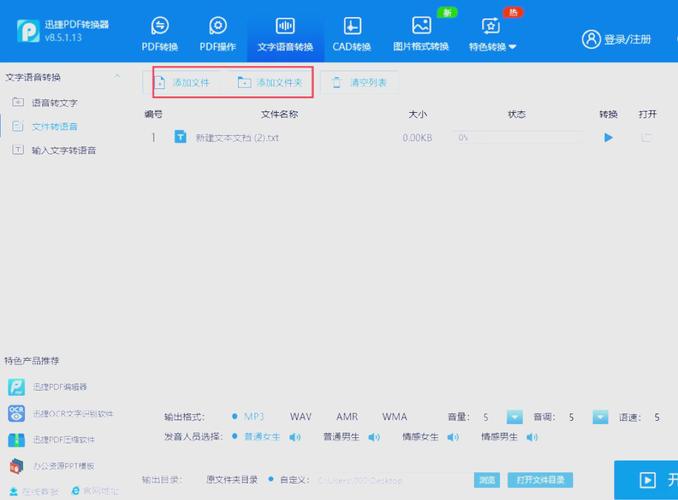Click the PDF转换 circular arrows icon

[x=160, y=26]
